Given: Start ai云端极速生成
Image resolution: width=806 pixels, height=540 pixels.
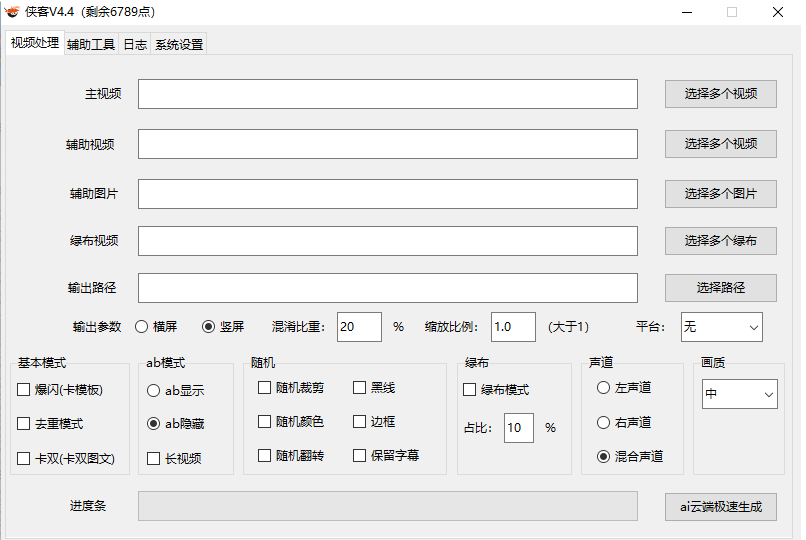Looking at the screenshot, I should [720, 507].
